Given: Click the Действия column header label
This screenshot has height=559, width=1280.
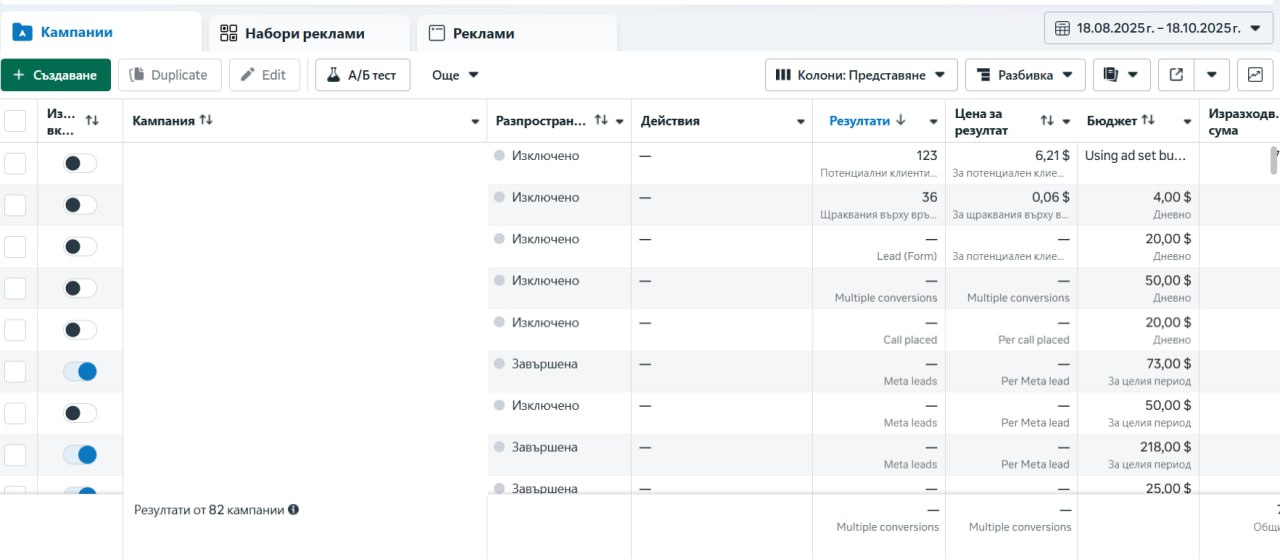Looking at the screenshot, I should tap(670, 121).
